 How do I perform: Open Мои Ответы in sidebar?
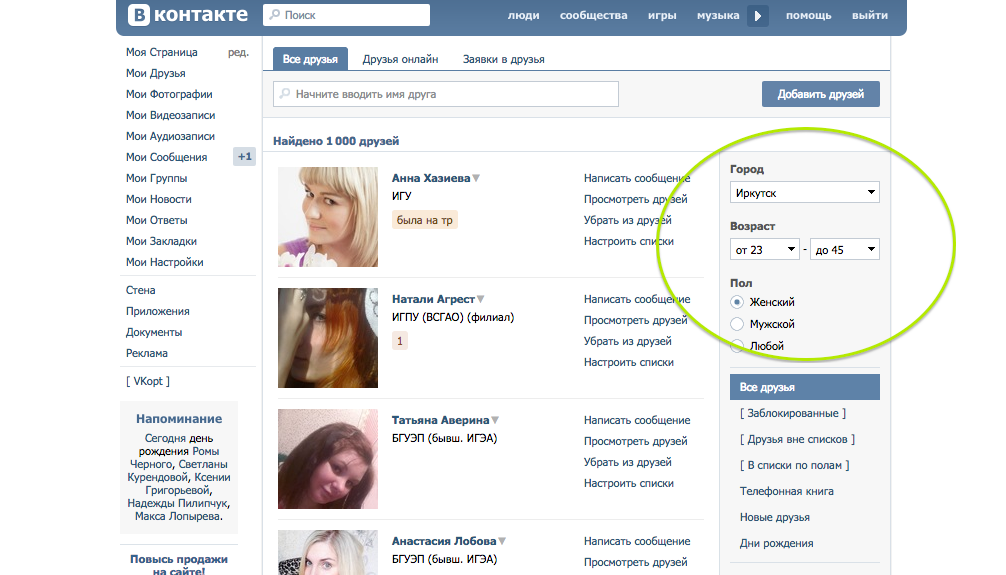[157, 220]
